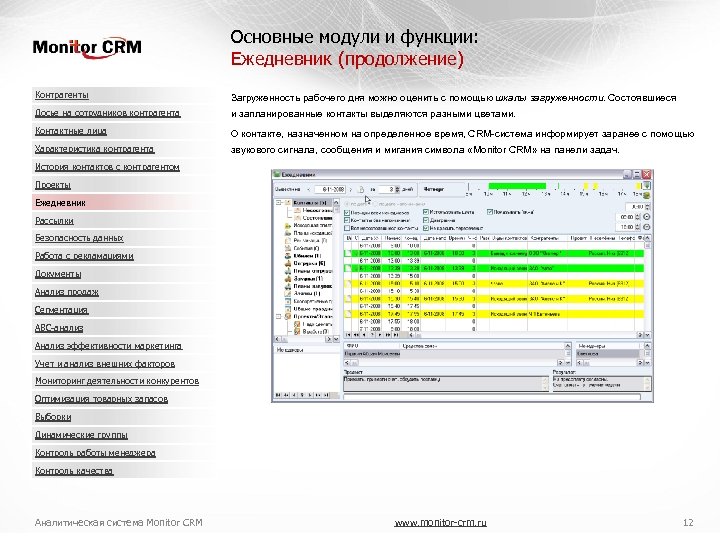Toggle the checkbox directly below Диаграмма
The image size is (720, 540).
tap(426, 228)
